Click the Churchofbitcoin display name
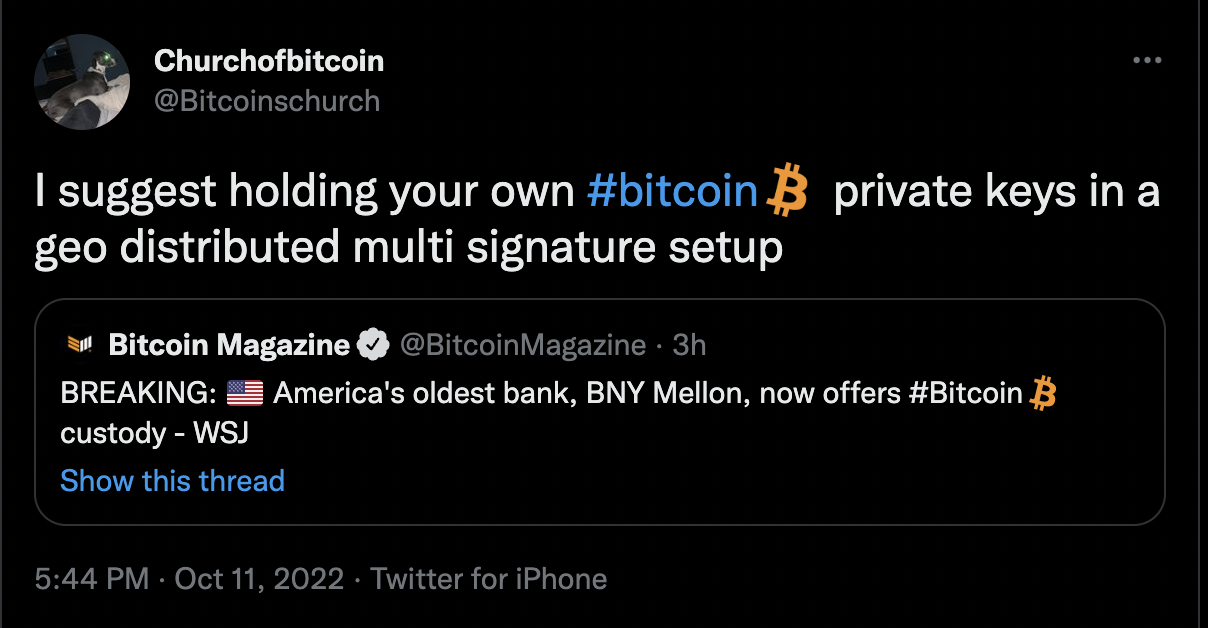 click(x=269, y=61)
